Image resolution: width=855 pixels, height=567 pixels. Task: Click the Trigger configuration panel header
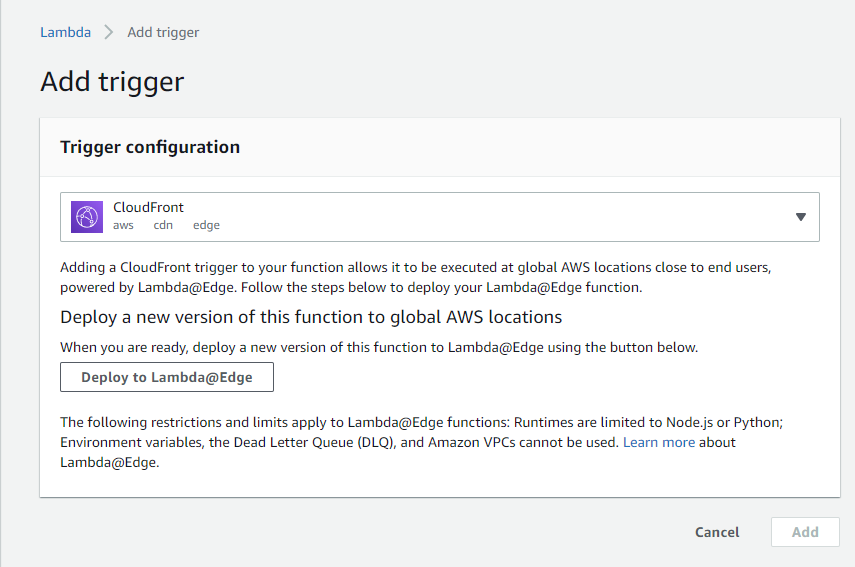tap(150, 147)
